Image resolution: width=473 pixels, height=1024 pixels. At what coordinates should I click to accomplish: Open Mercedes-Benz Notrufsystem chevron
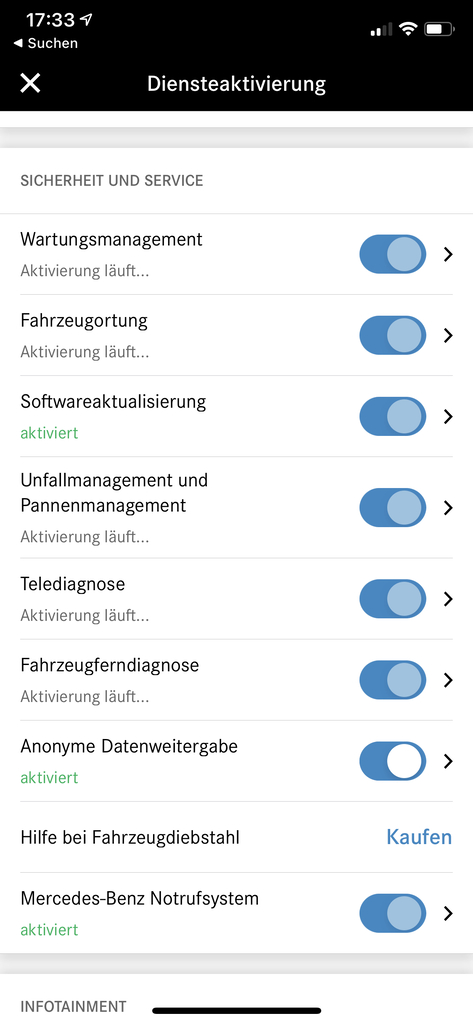click(x=448, y=913)
